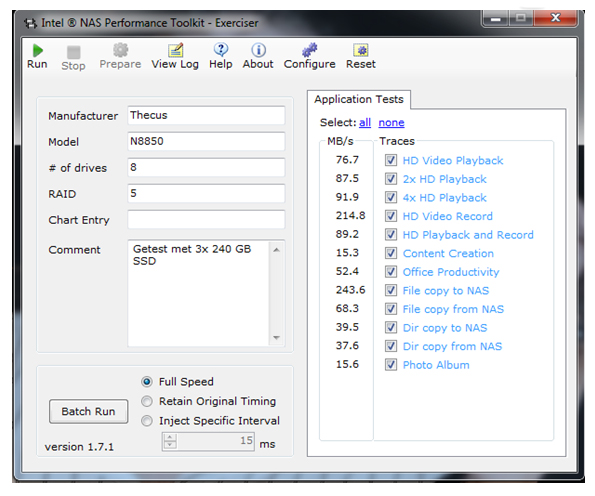Image resolution: width=595 pixels, height=496 pixels.
Task: Click the HD Video Record trace label
Action: (448, 216)
